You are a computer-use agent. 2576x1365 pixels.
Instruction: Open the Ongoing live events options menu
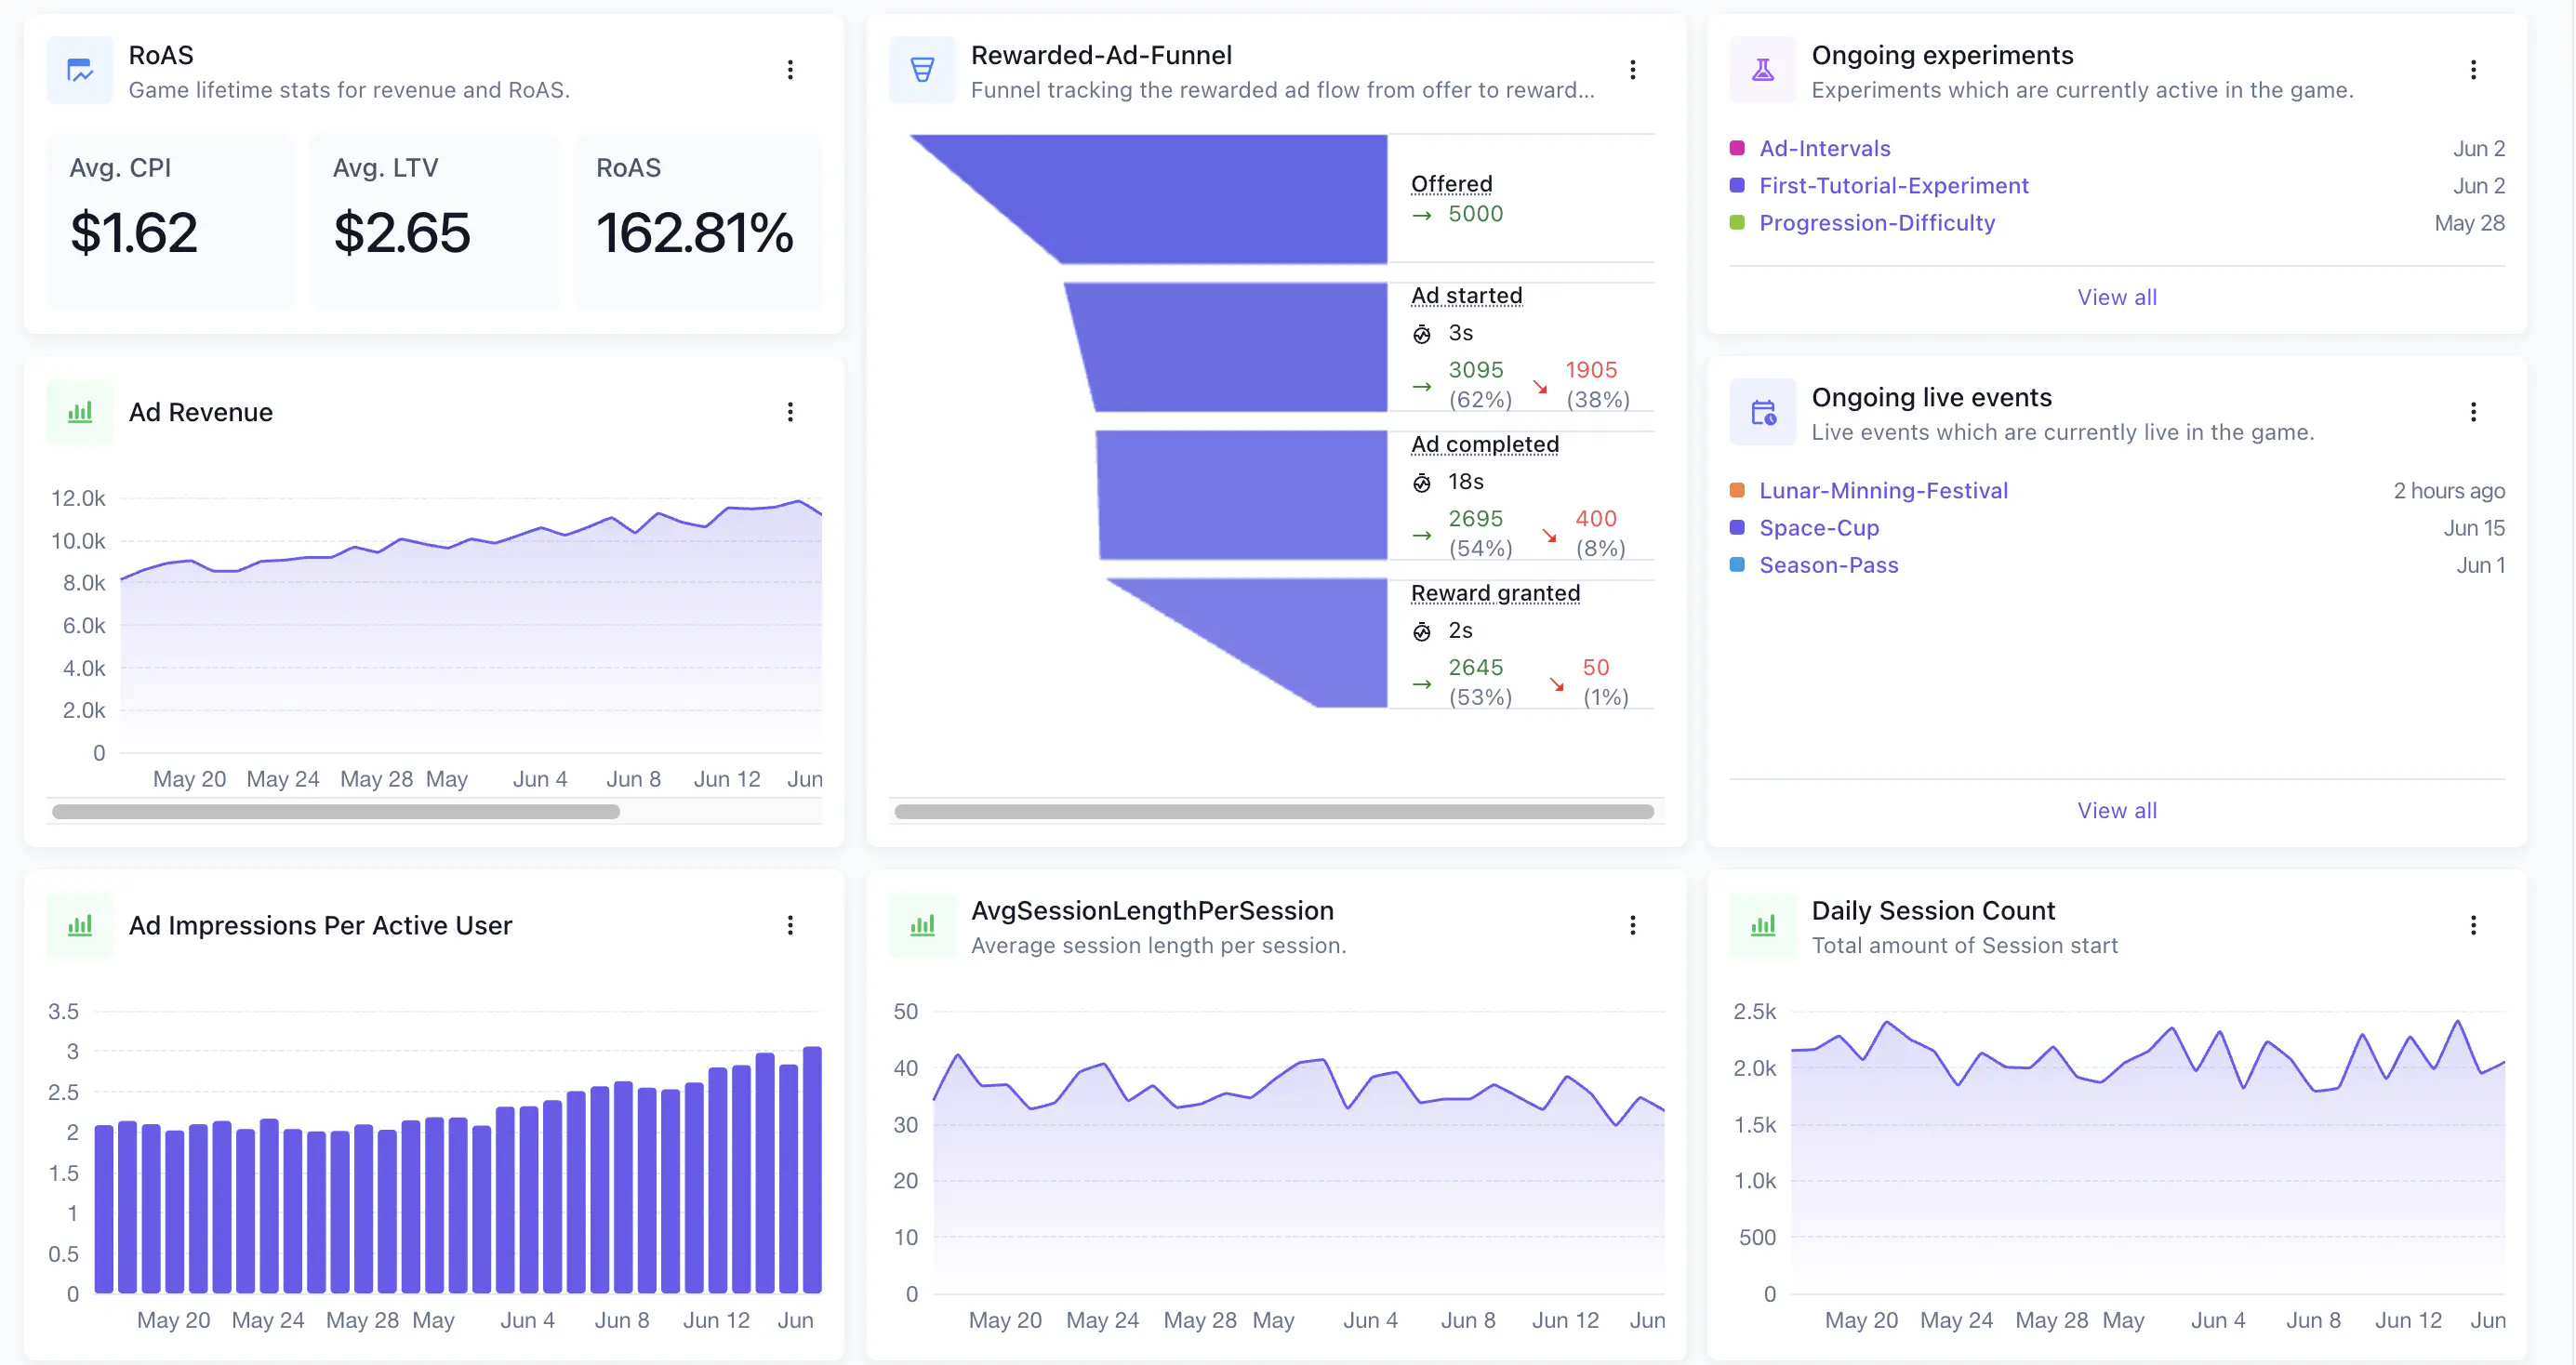[x=2473, y=412]
